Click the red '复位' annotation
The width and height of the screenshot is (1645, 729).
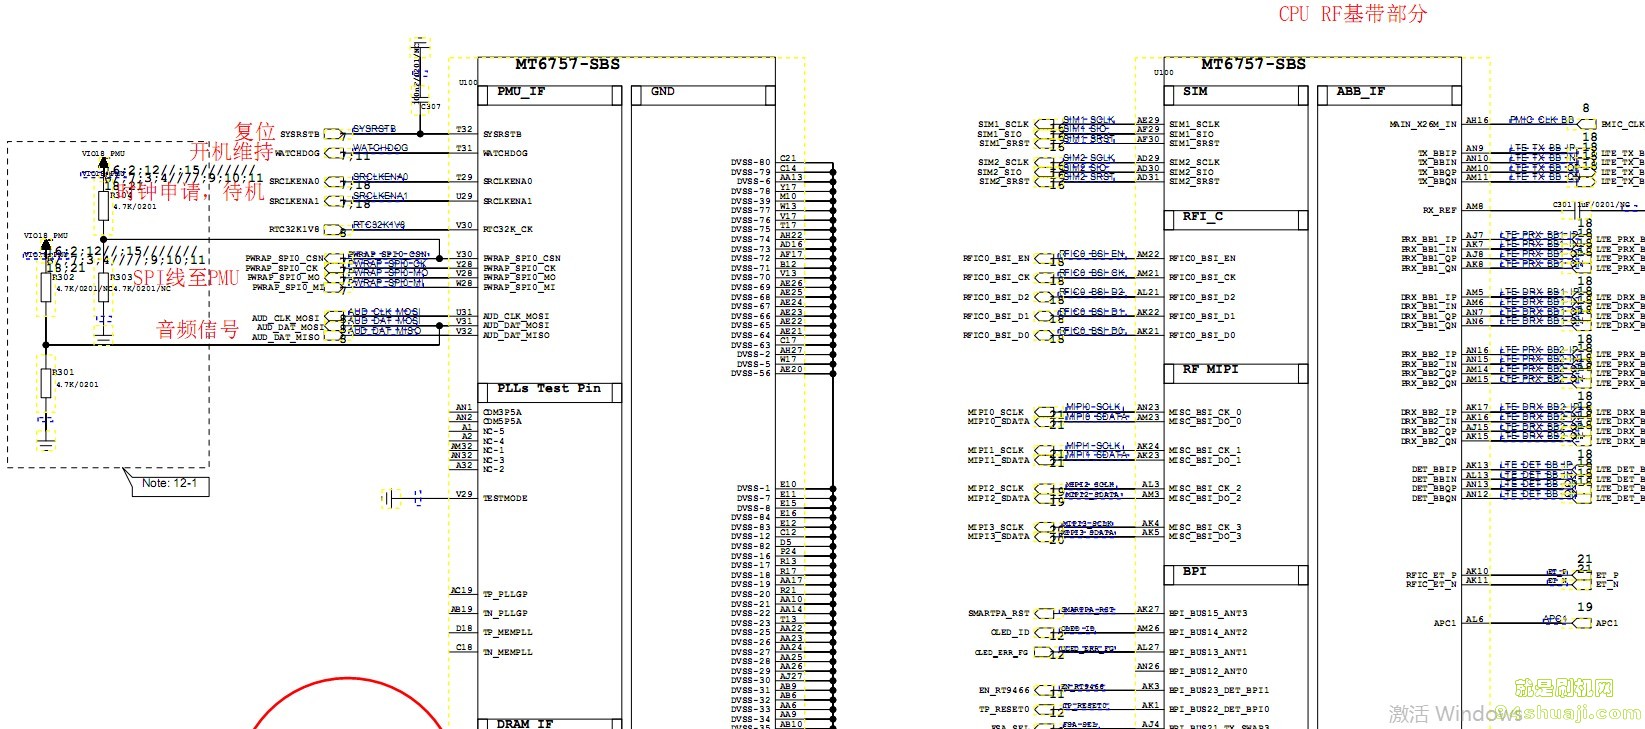tap(254, 131)
